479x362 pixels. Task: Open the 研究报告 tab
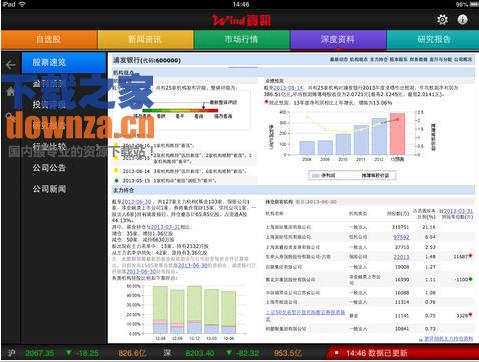[433, 39]
